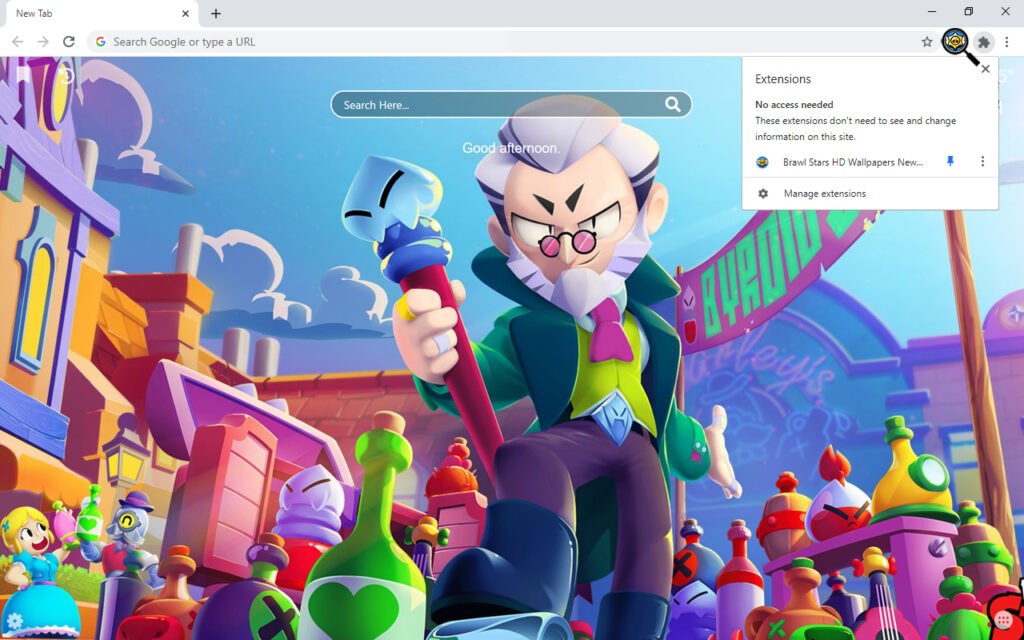Click the Manage extensions link
The image size is (1024, 640).
tap(824, 193)
